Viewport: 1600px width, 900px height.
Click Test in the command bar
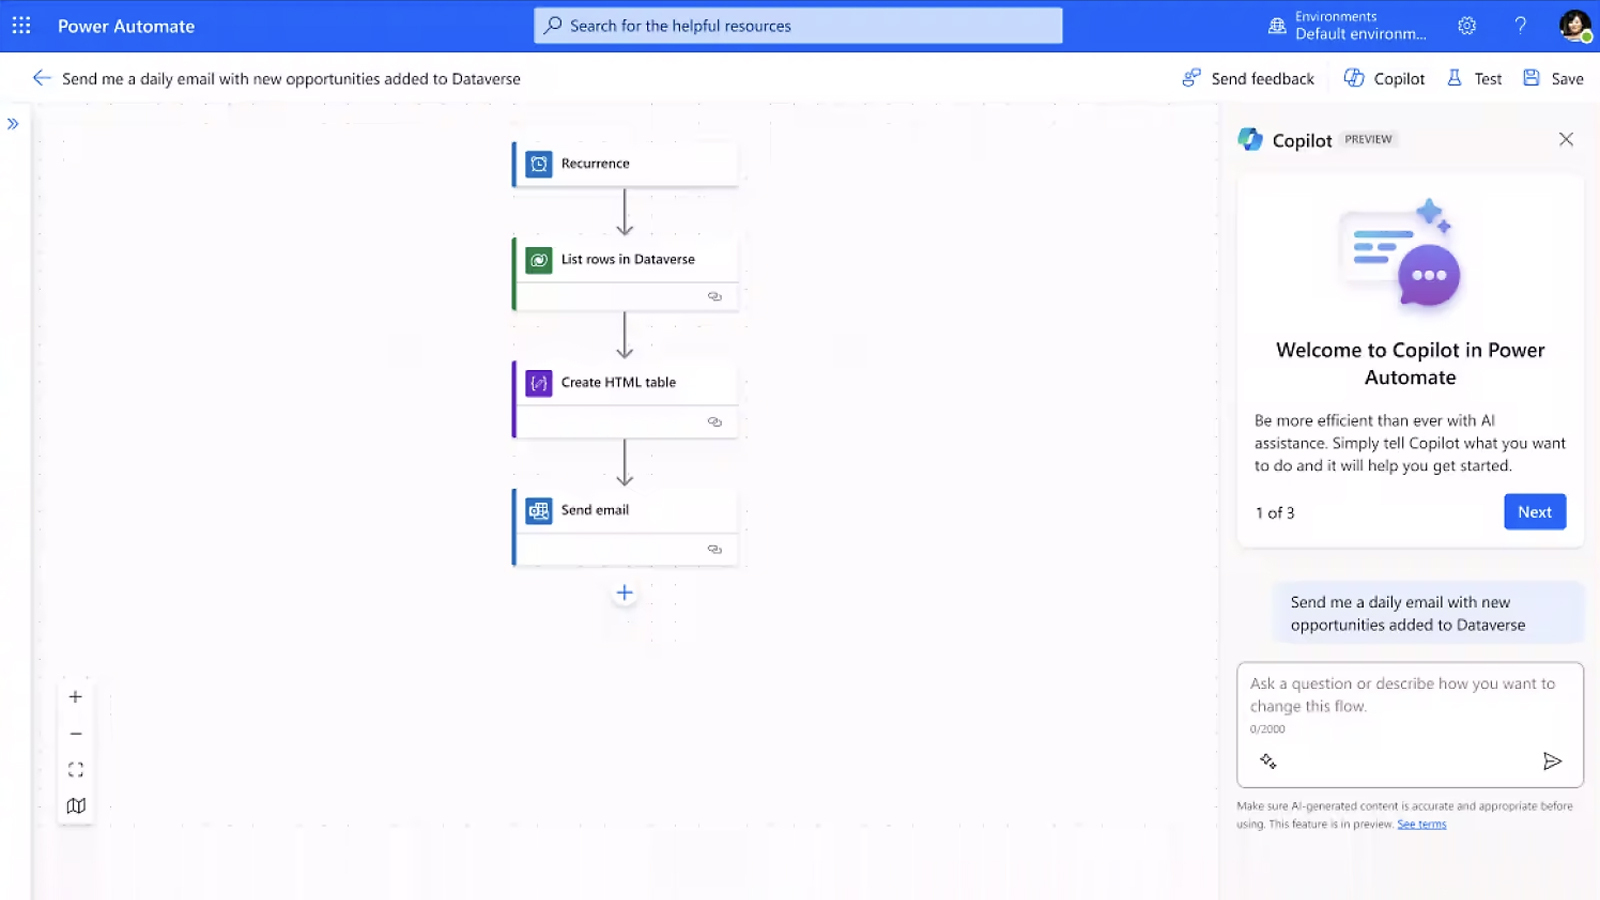(1475, 79)
